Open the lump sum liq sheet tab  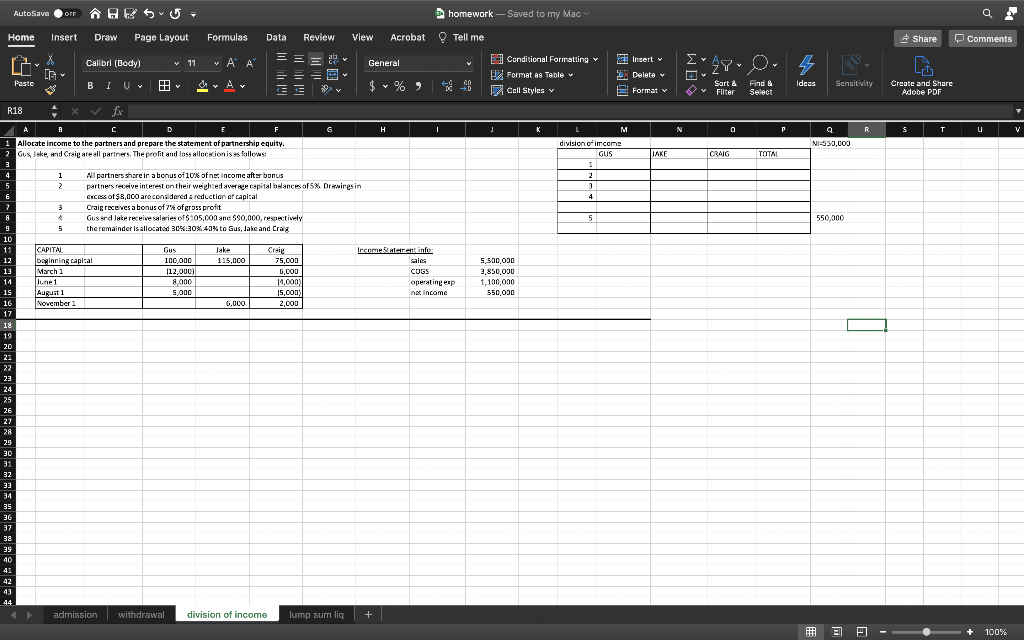tap(316, 615)
